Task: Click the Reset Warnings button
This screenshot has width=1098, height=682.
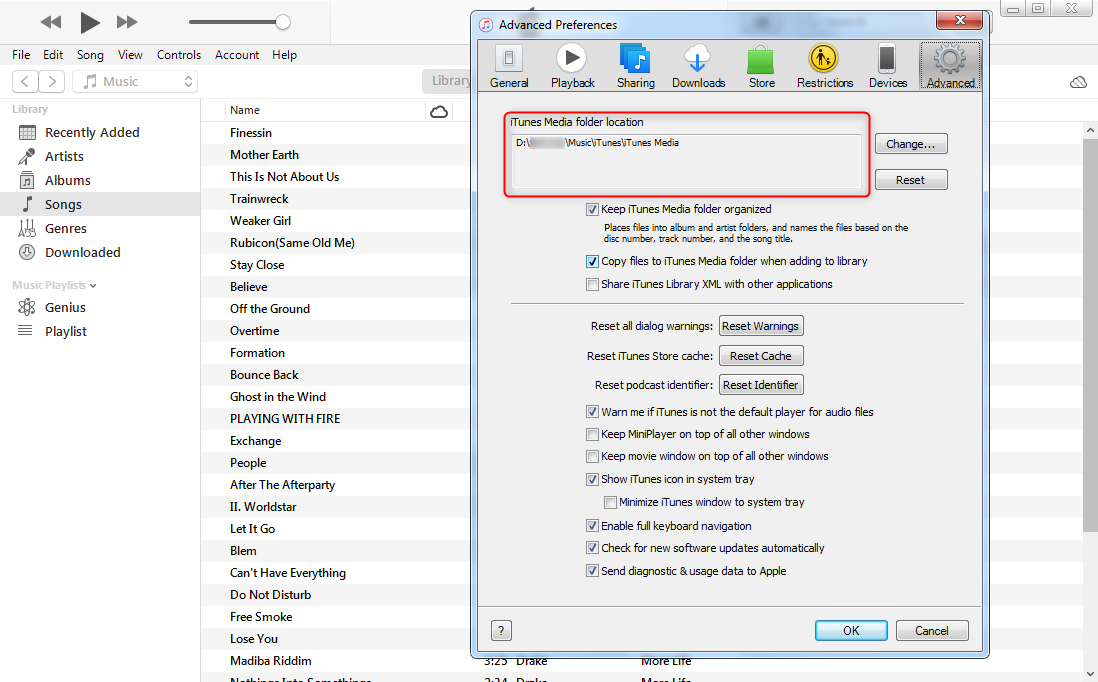Action: (x=760, y=326)
